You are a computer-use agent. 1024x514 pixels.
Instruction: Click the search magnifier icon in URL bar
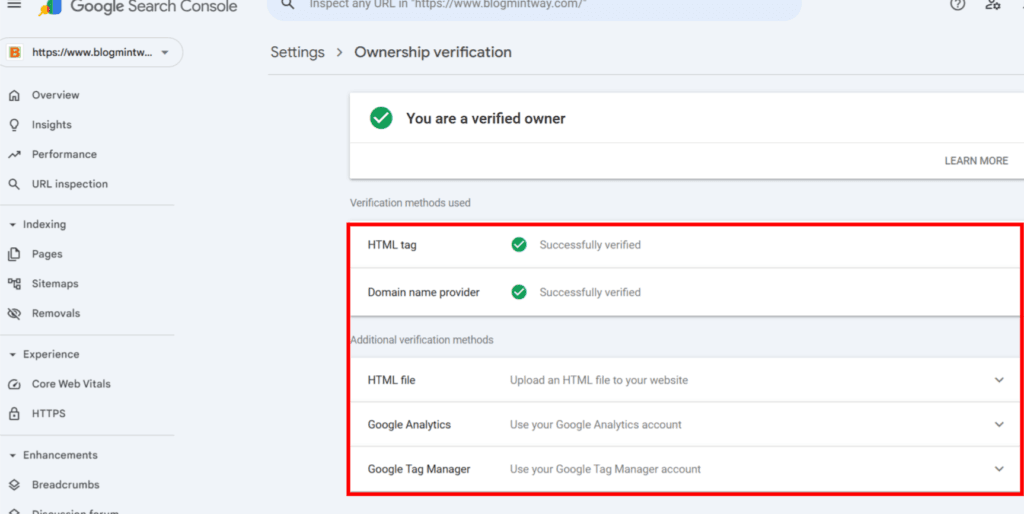287,5
